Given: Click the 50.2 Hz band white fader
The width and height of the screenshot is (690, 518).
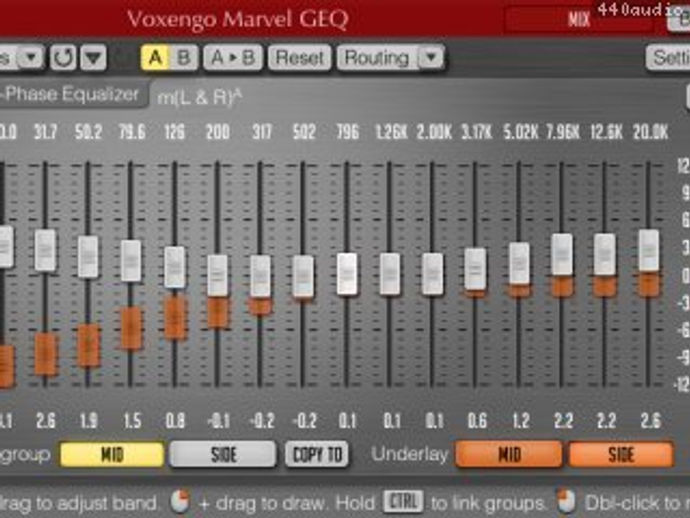Looking at the screenshot, I should (88, 257).
